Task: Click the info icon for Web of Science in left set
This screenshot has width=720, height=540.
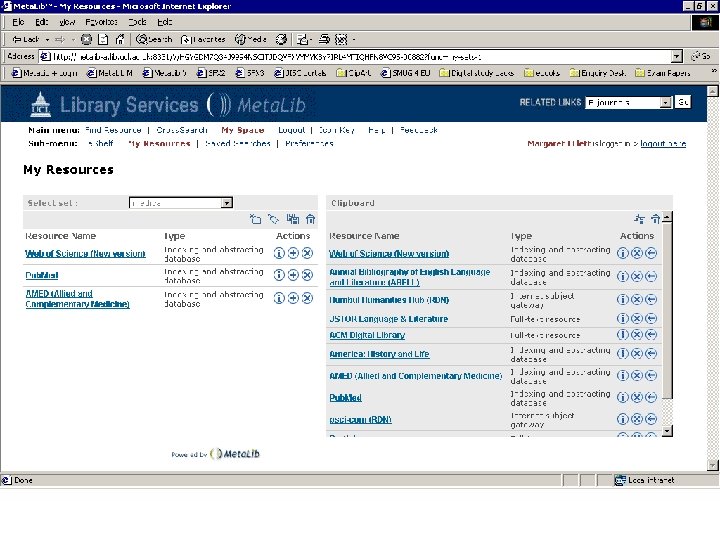Action: click(279, 253)
